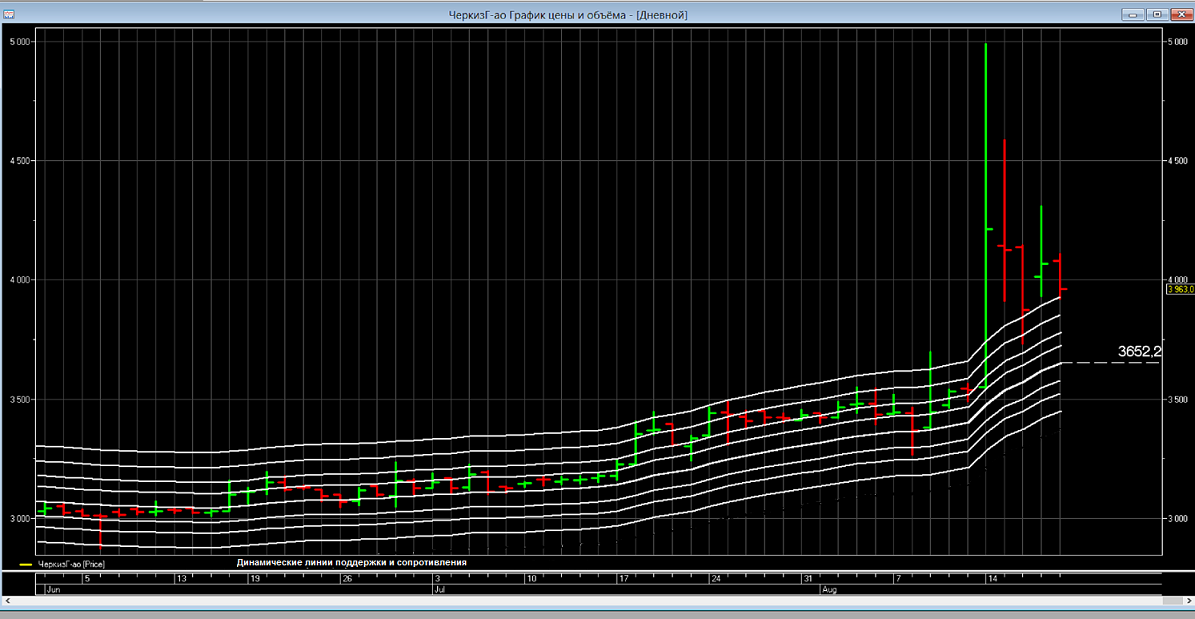
Task: Restore down the chart window
Action: pos(1157,14)
